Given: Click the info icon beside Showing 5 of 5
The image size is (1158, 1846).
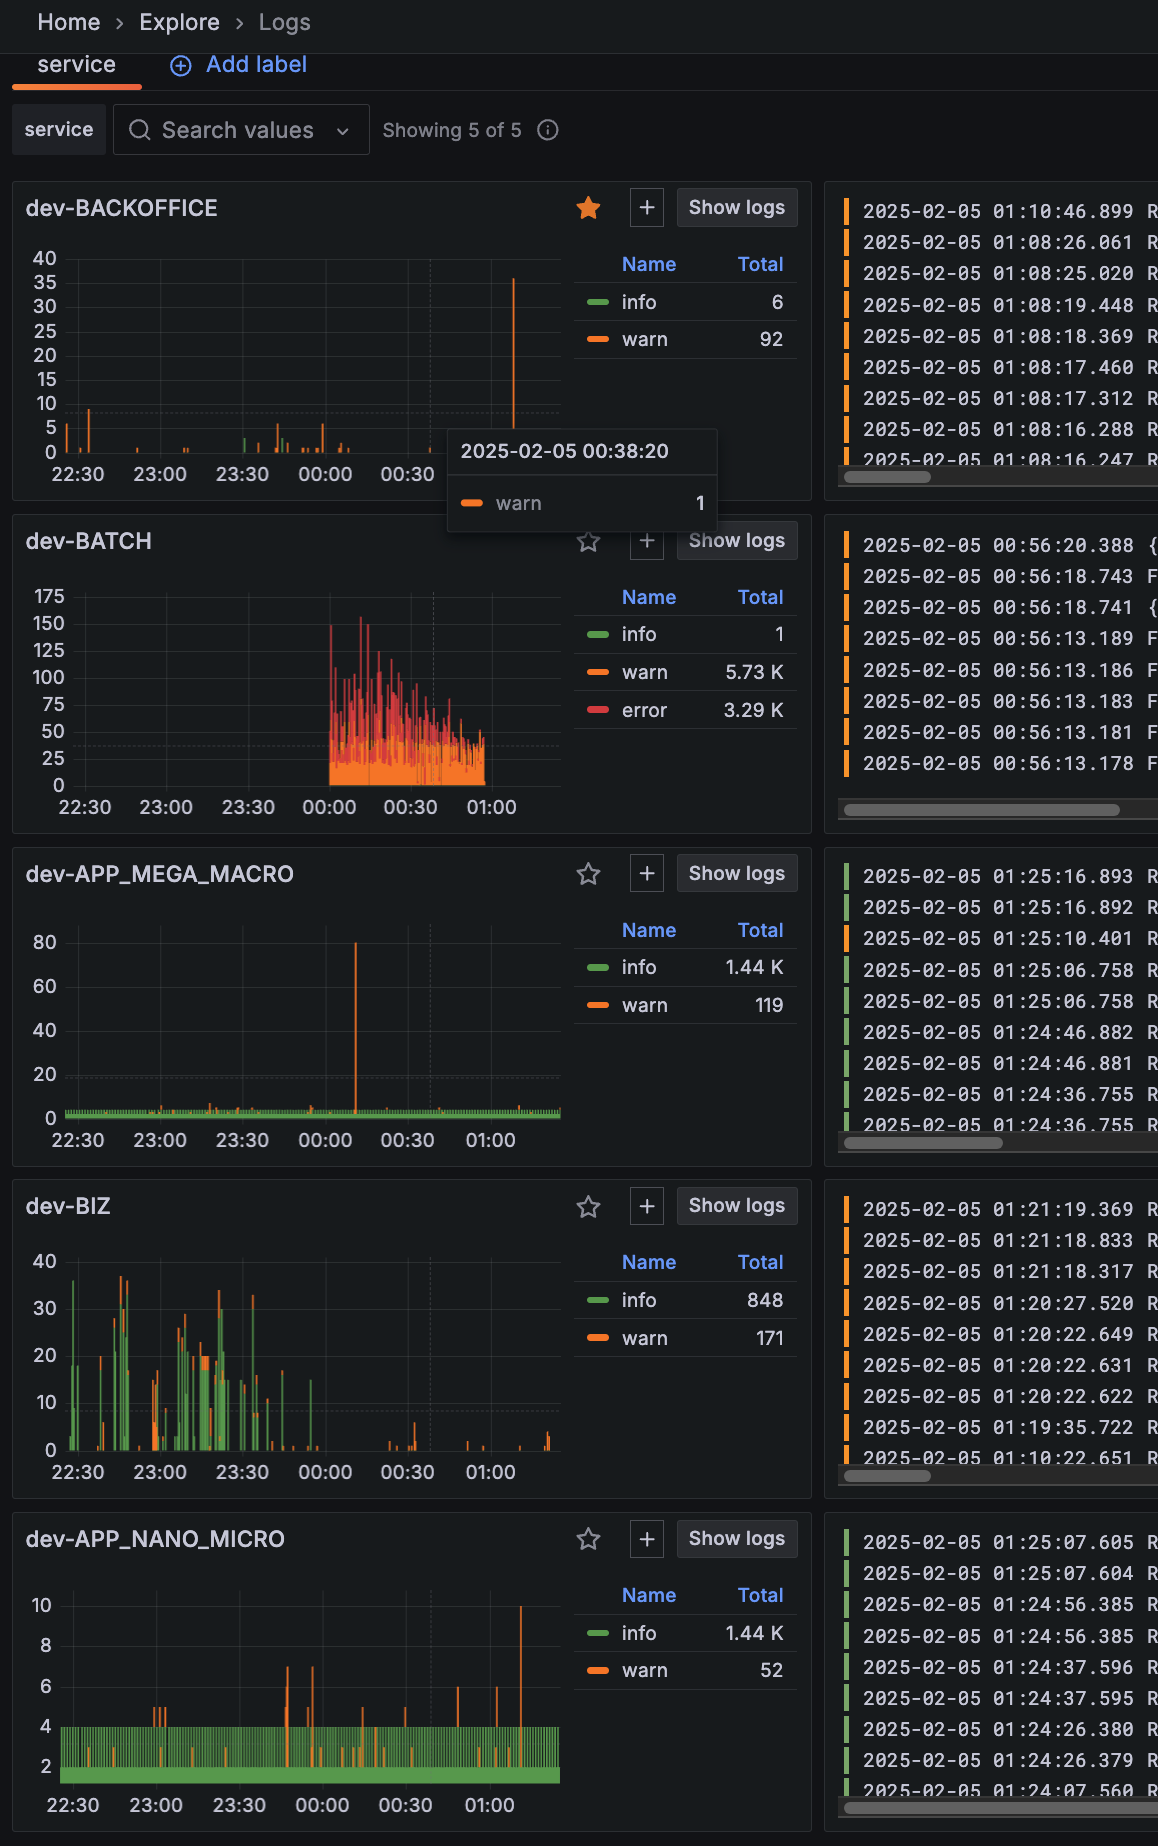Looking at the screenshot, I should point(548,130).
